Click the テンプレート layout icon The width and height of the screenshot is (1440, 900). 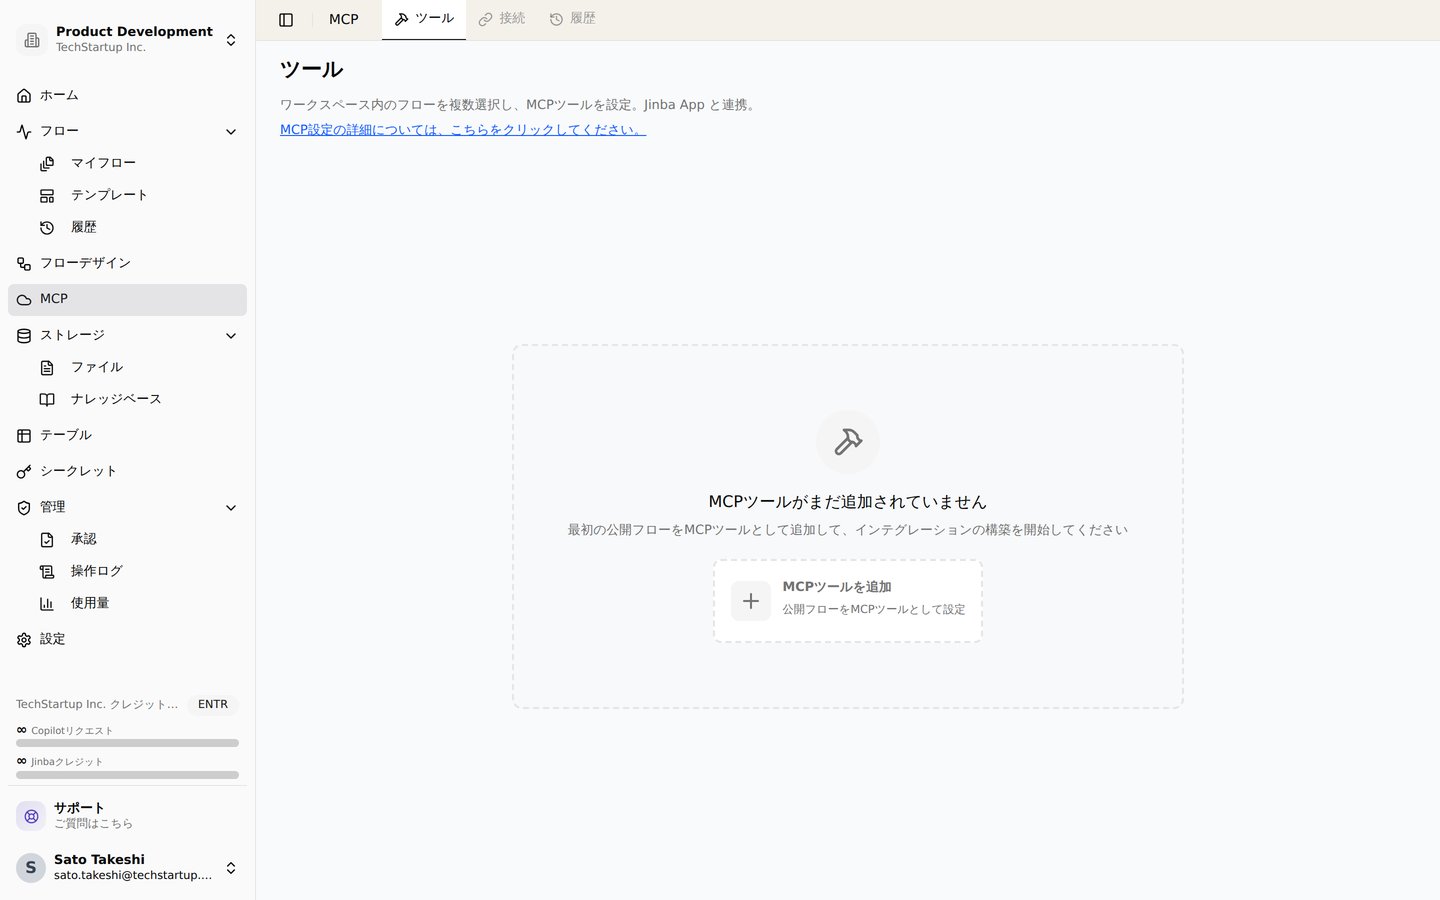47,196
